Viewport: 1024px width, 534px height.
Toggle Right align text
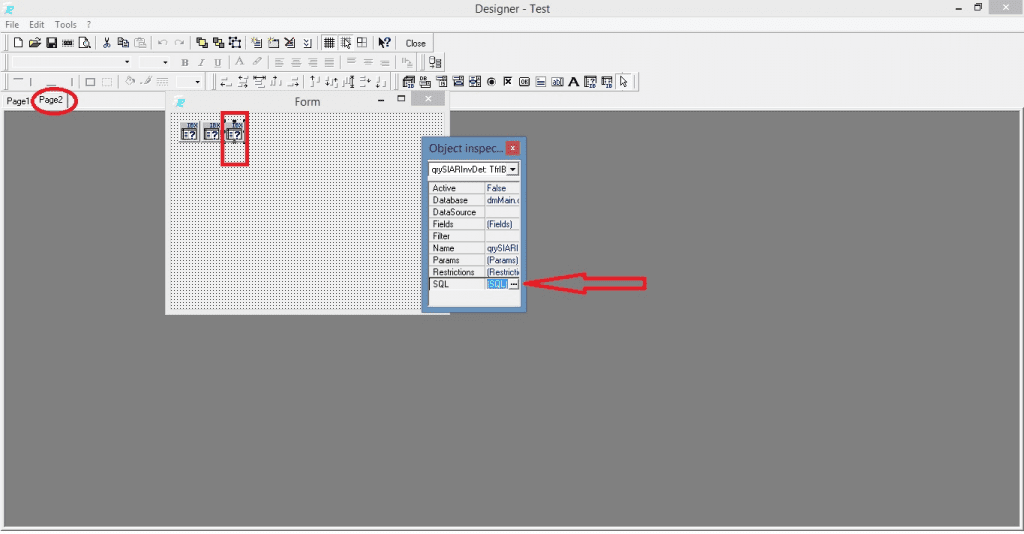[x=313, y=63]
